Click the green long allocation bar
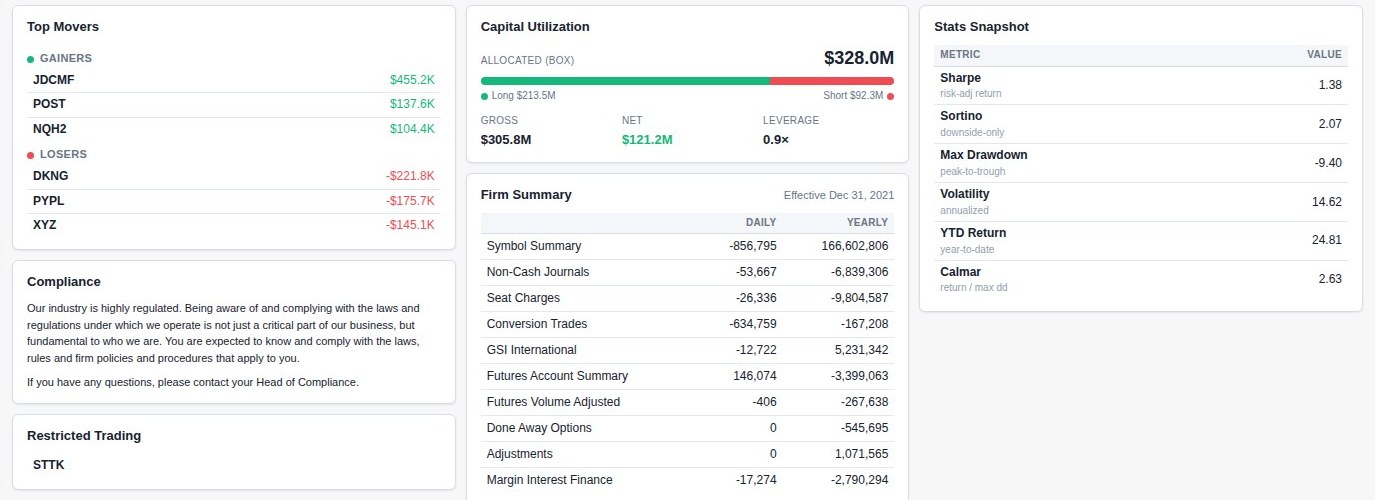 click(x=625, y=81)
